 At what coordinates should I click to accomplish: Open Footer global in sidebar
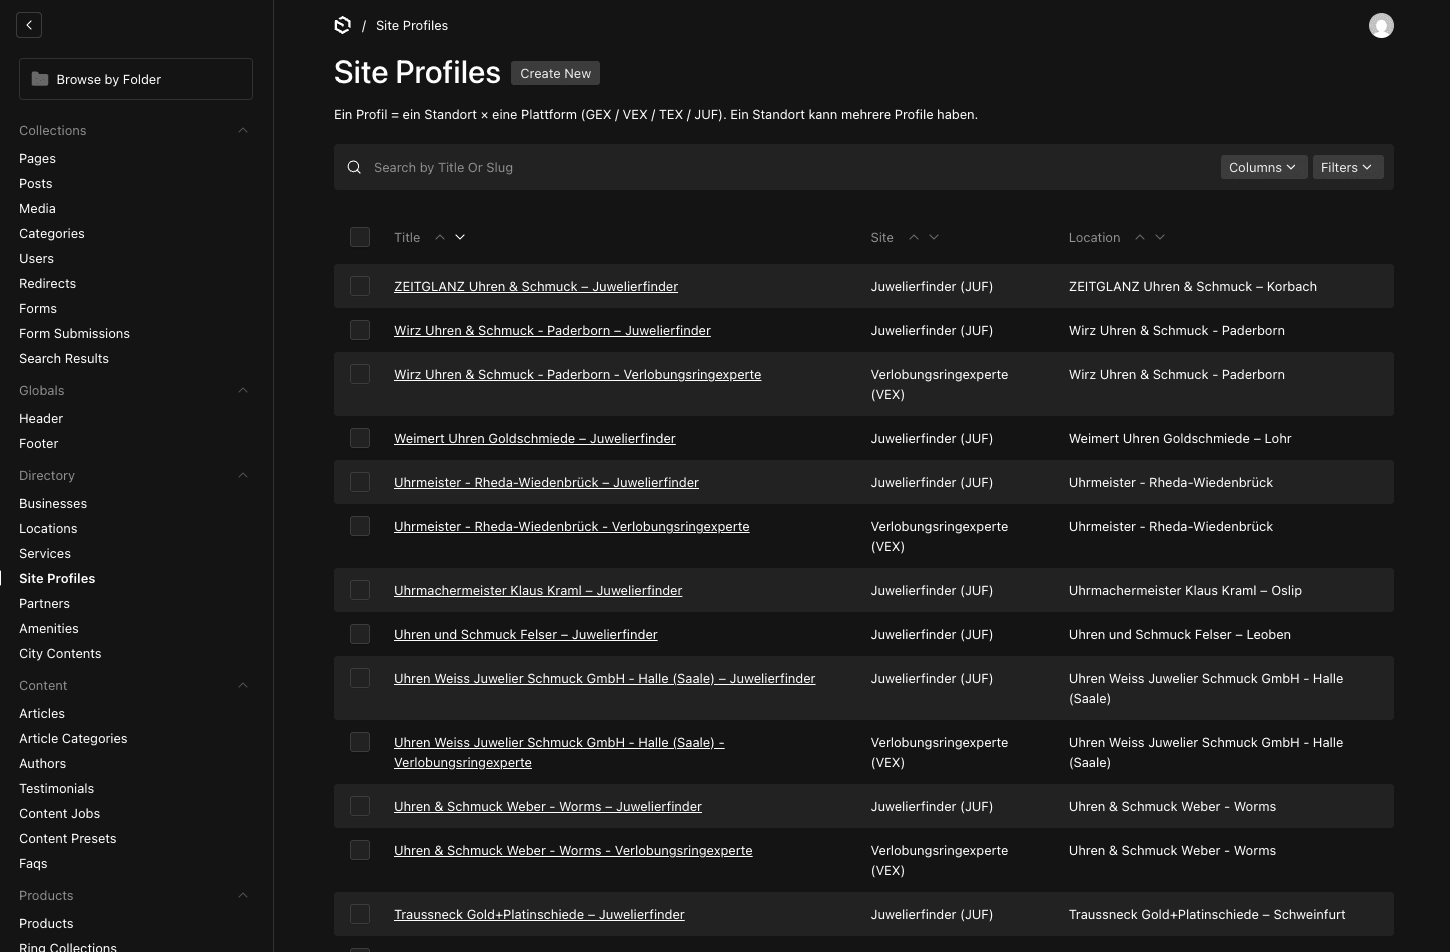pyautogui.click(x=38, y=443)
